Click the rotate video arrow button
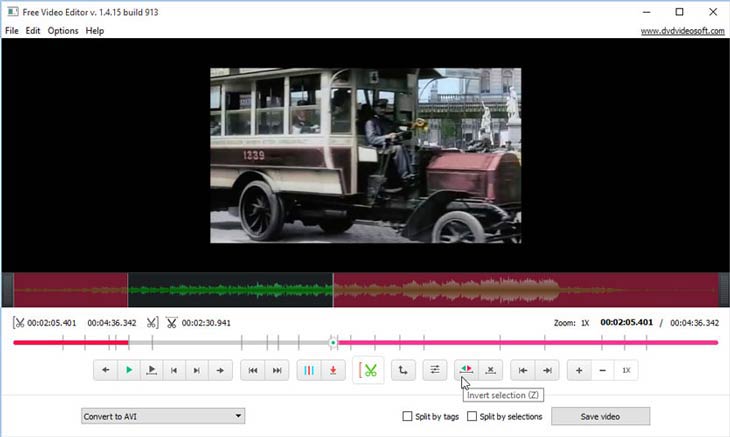Viewport: 730px width, 437px height. (x=403, y=370)
